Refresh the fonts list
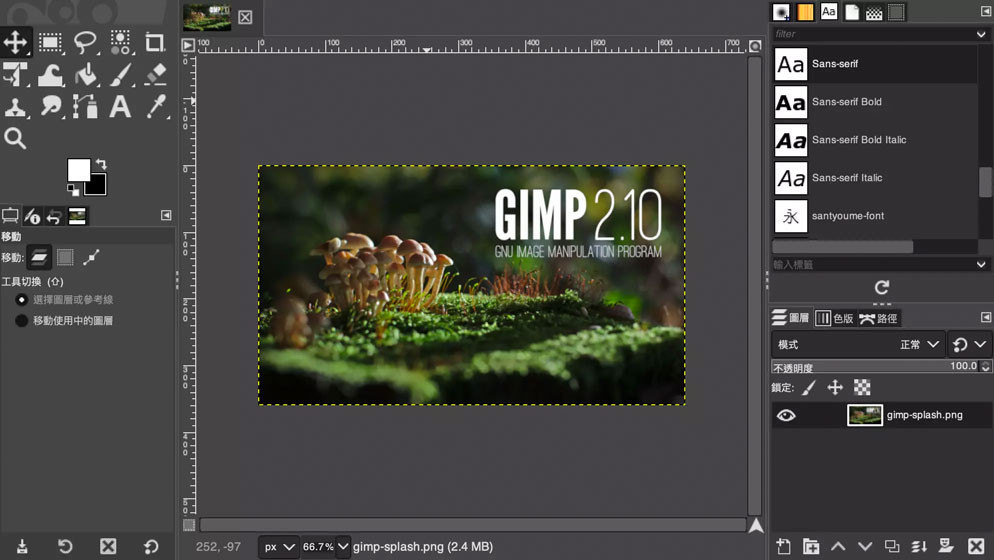The image size is (994, 560). [882, 288]
